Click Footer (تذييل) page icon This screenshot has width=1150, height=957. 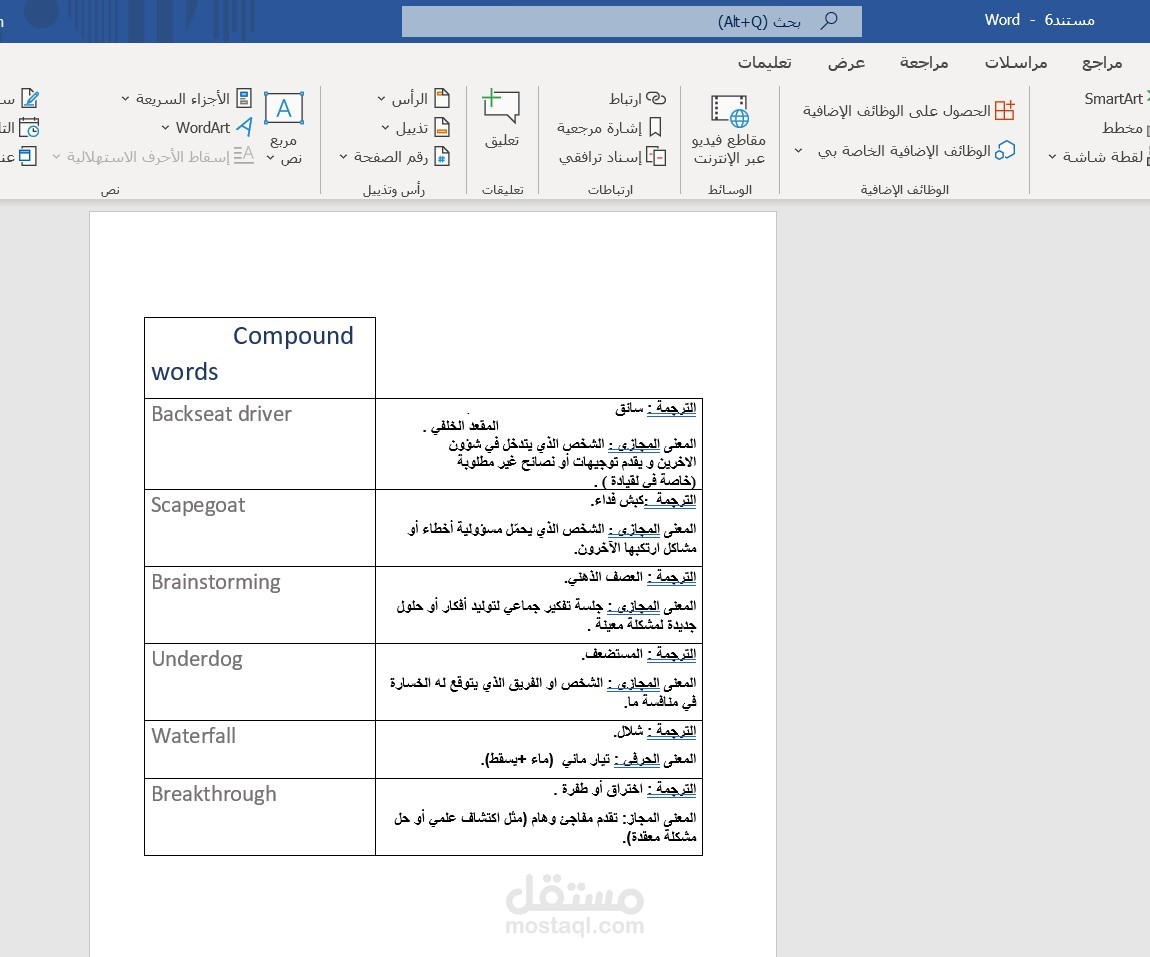point(442,128)
